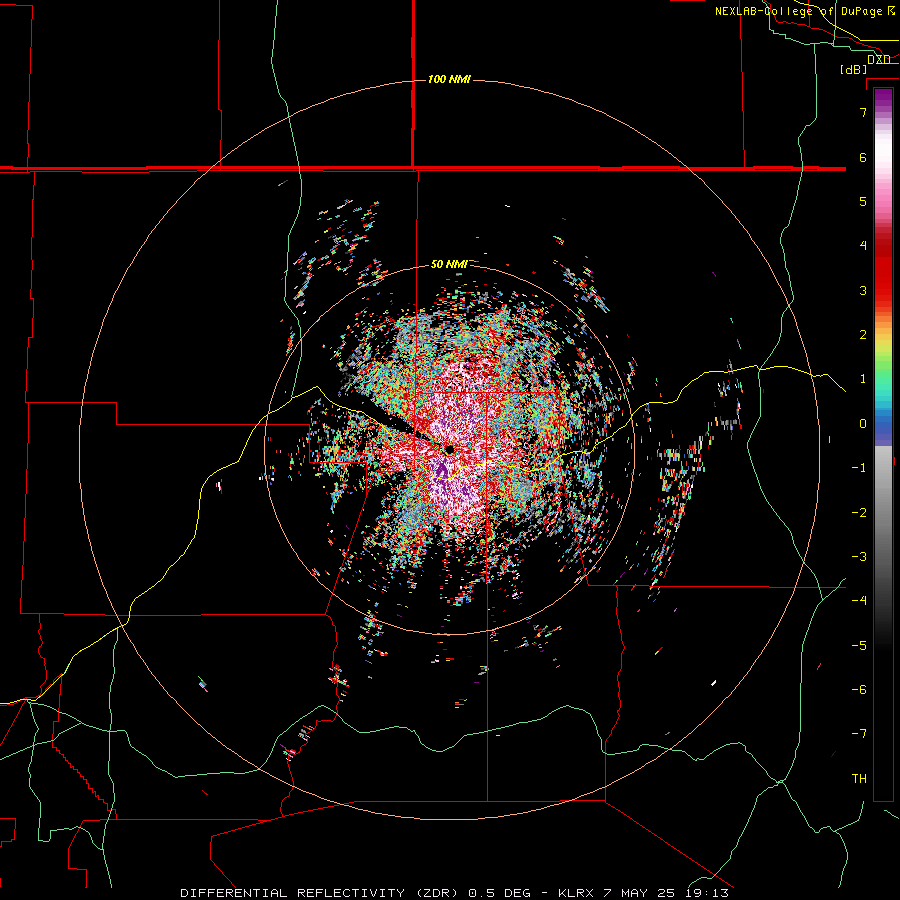Click the 50 NMI range ring label
This screenshot has width=900, height=900.
pos(449,264)
